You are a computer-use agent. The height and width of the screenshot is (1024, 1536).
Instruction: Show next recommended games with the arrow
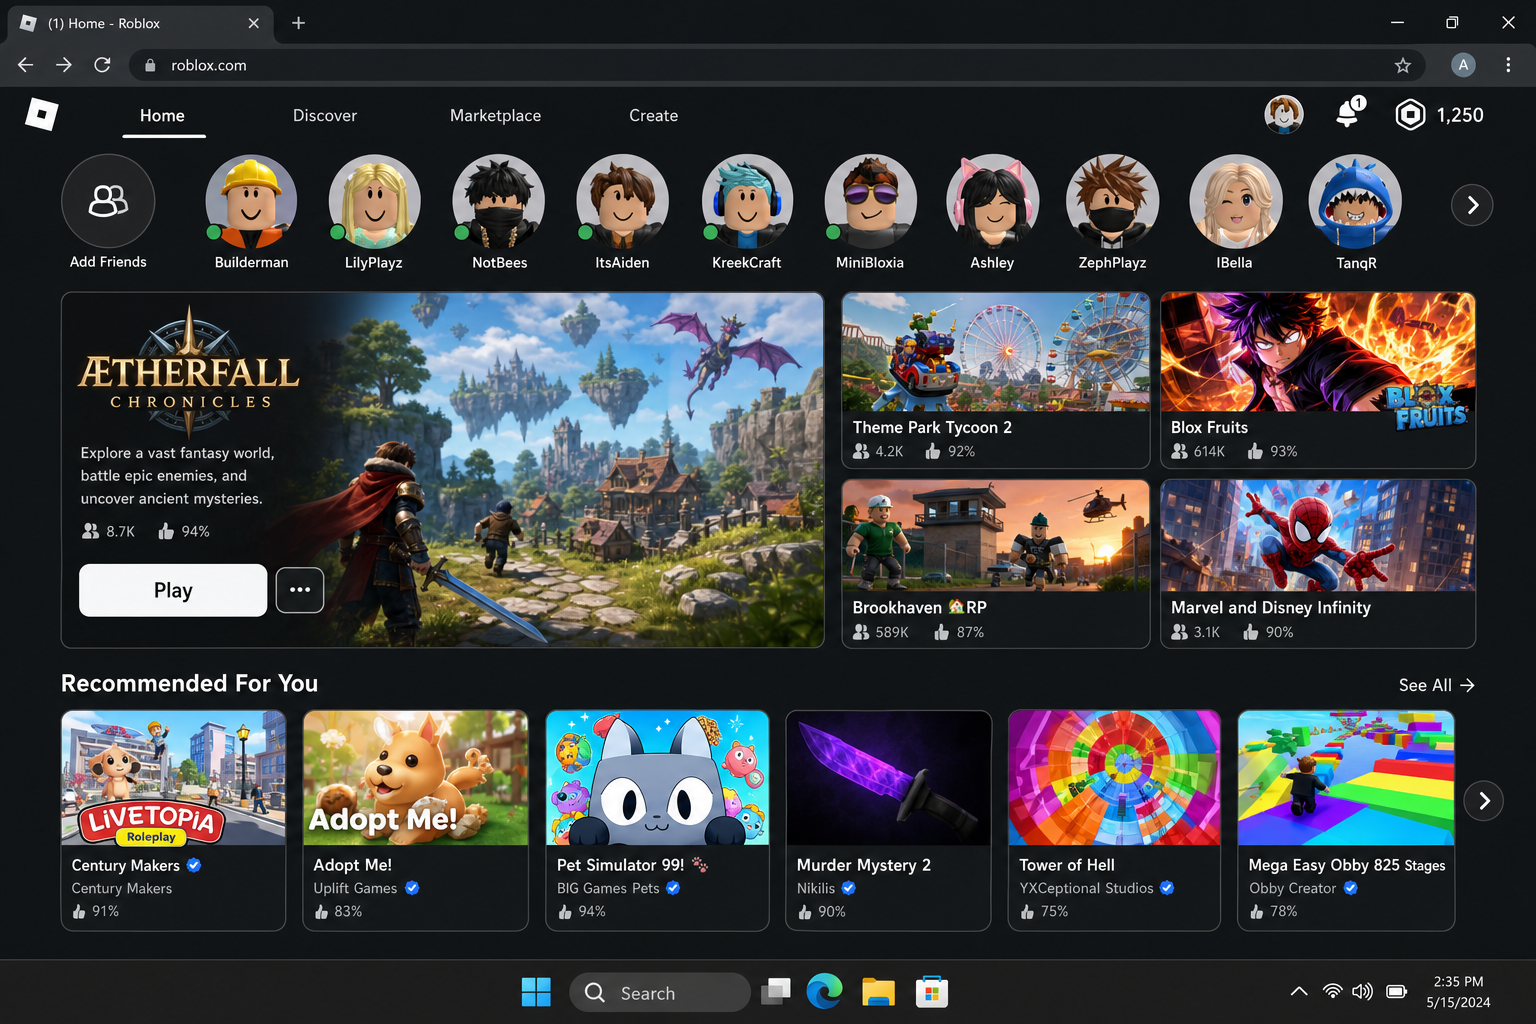[x=1484, y=800]
